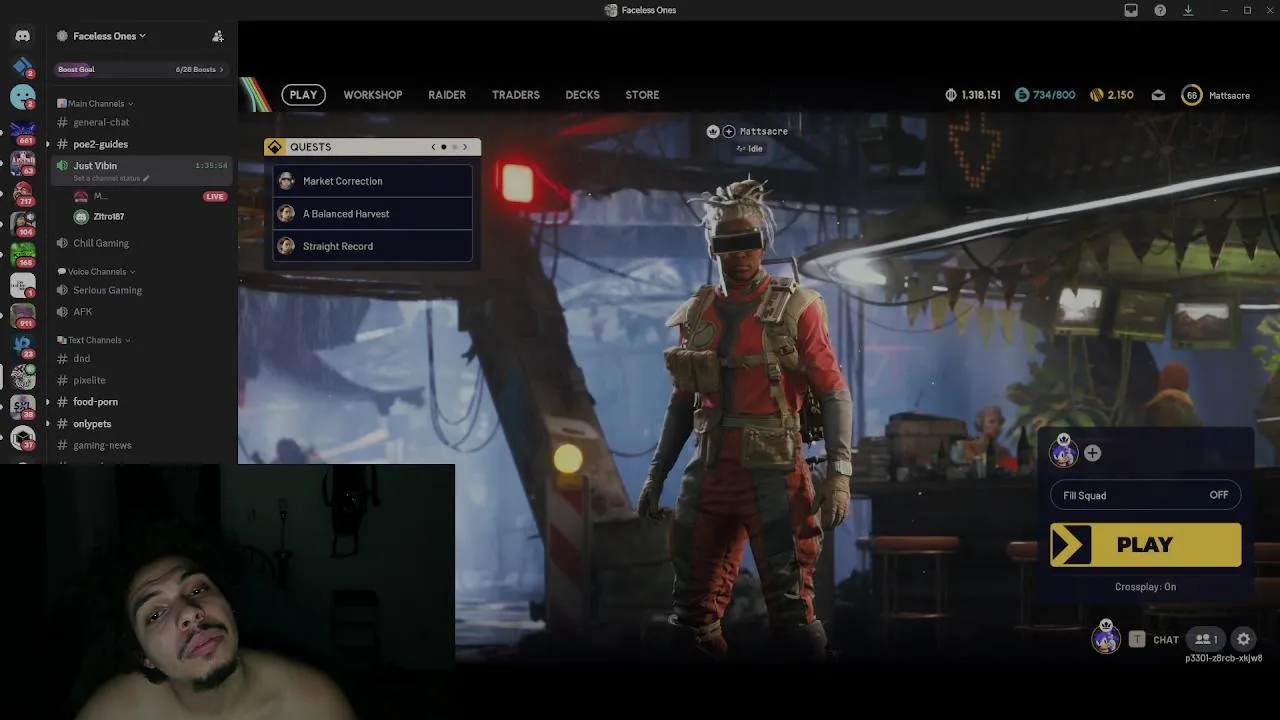Collapse the Text Channels category
1280x720 pixels.
94,340
